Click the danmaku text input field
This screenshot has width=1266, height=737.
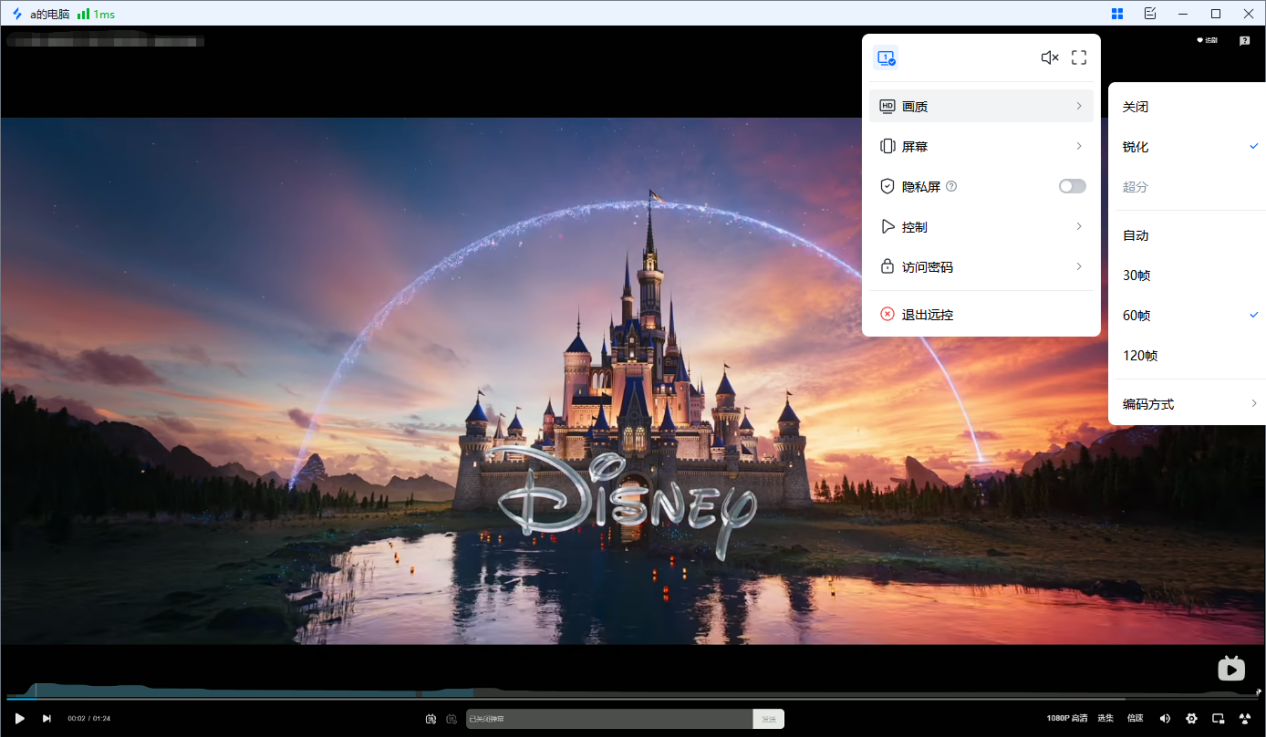point(609,719)
